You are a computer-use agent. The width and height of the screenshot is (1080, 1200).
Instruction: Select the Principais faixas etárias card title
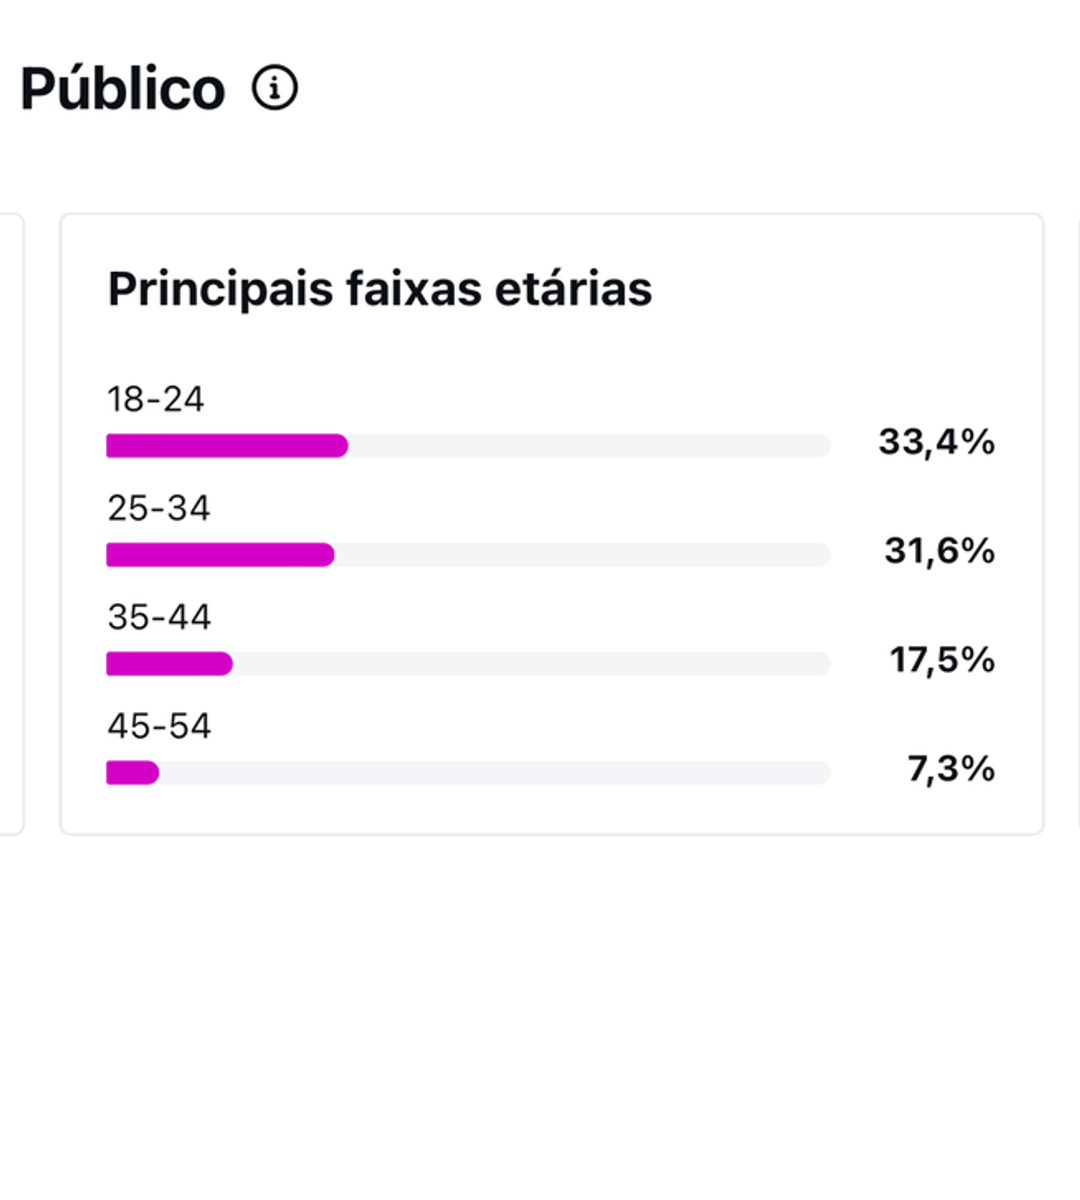380,289
